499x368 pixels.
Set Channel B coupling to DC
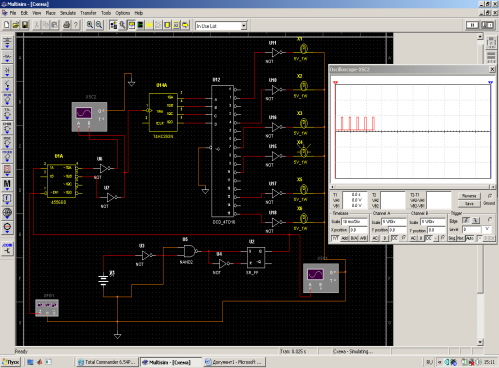tap(429, 238)
